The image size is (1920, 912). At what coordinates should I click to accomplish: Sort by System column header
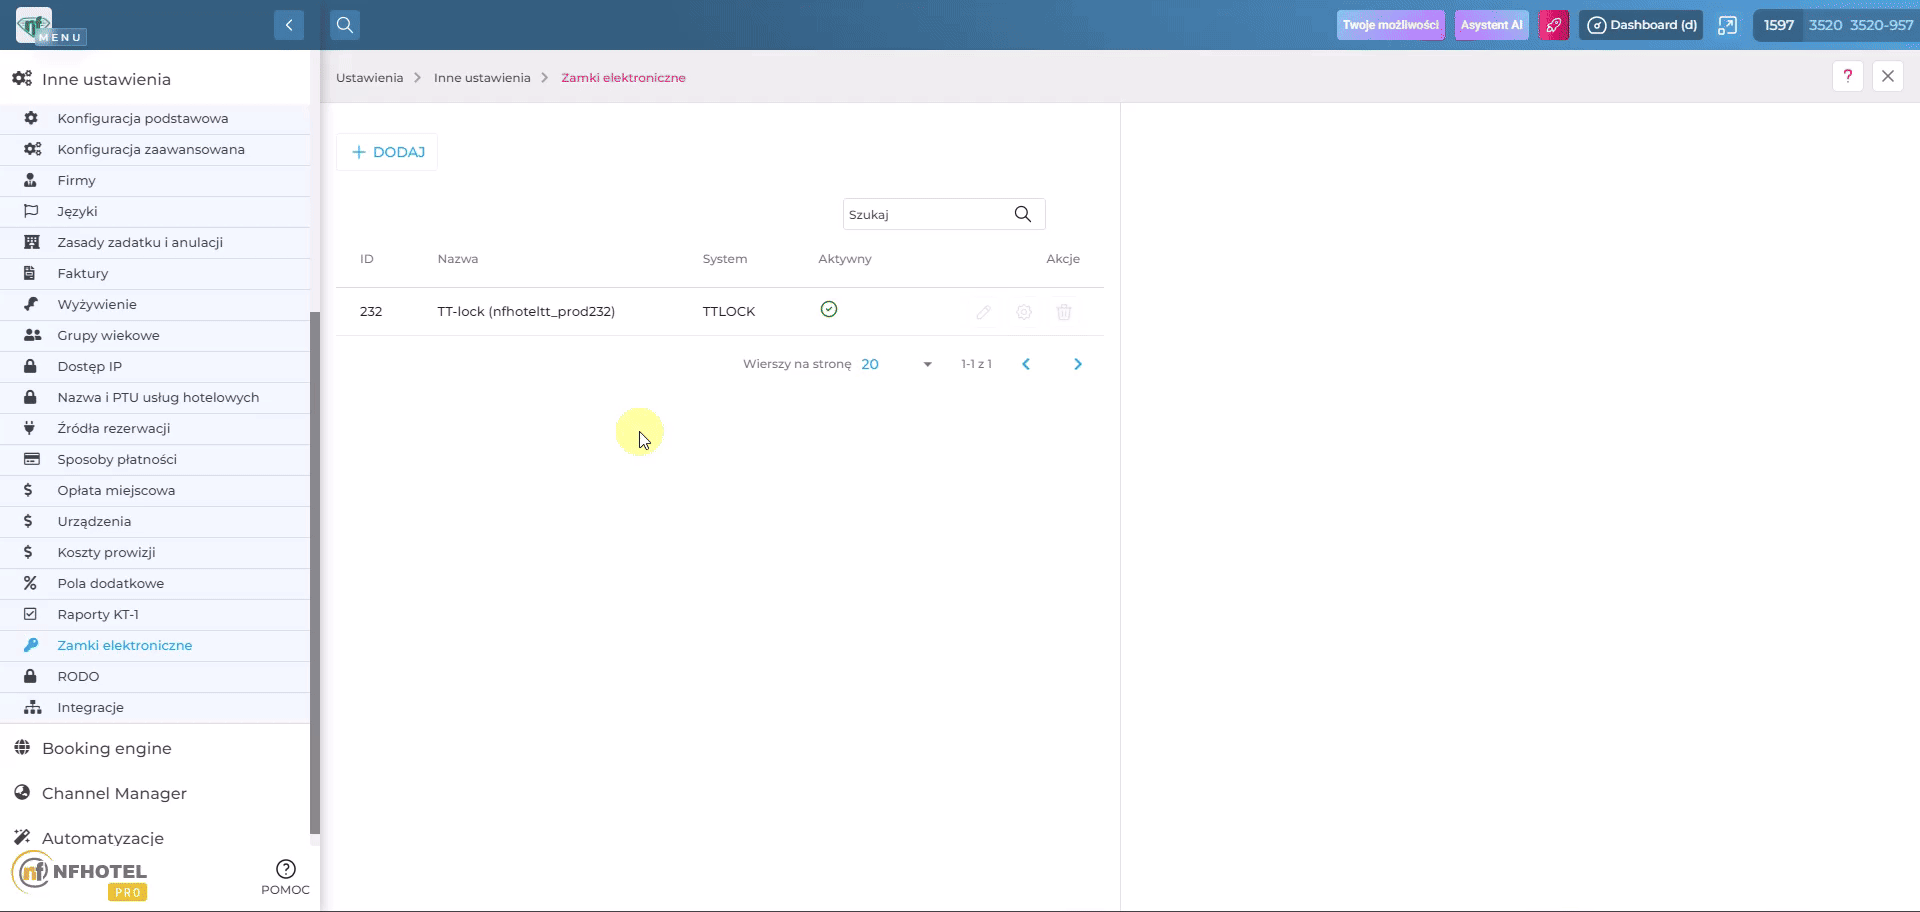click(724, 259)
